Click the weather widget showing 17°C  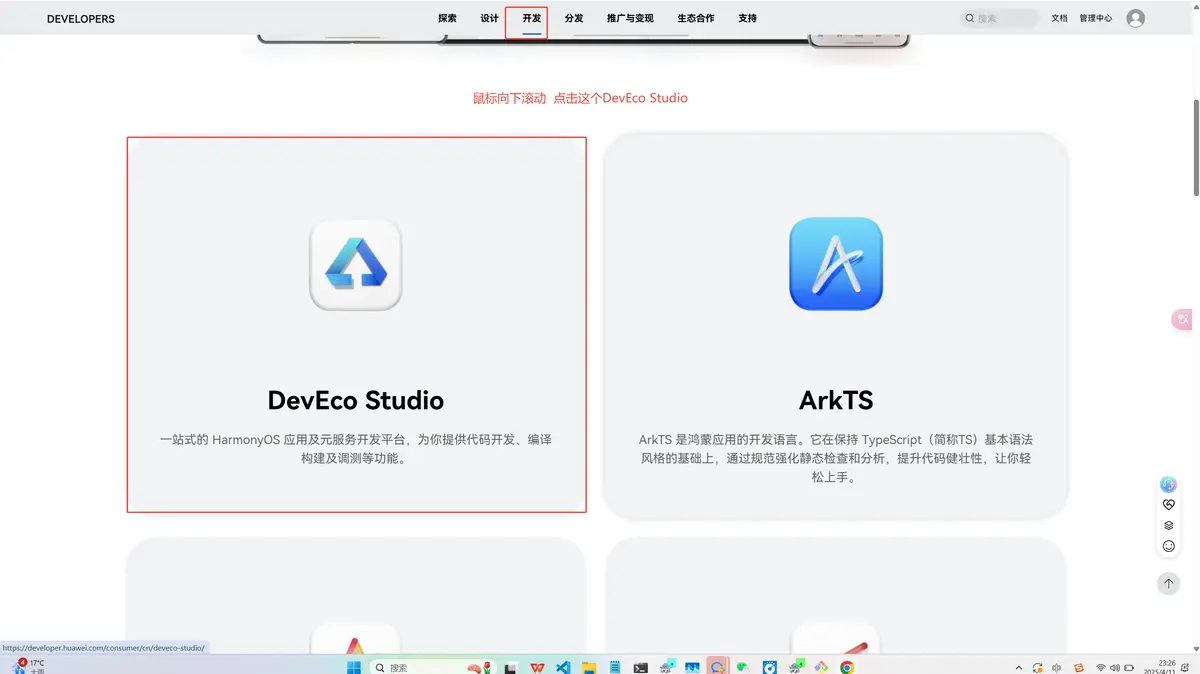(26, 666)
